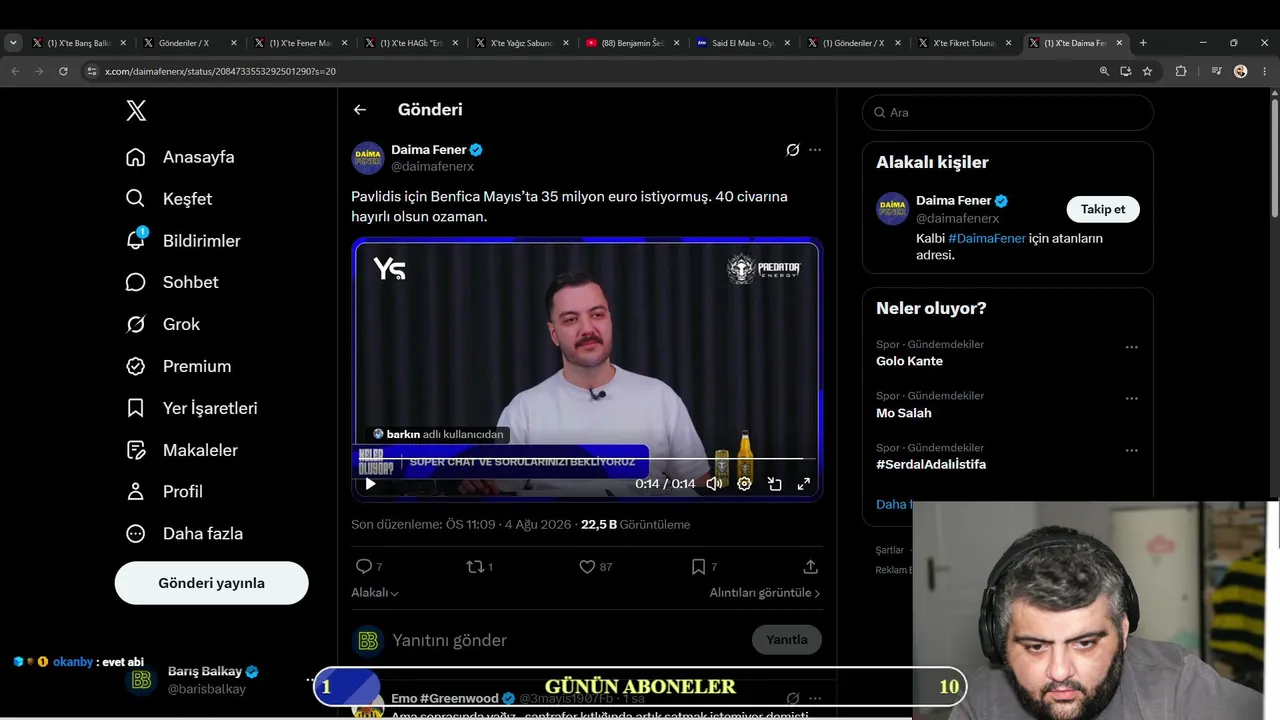Open the #DaimaFener hashtag link

987,239
